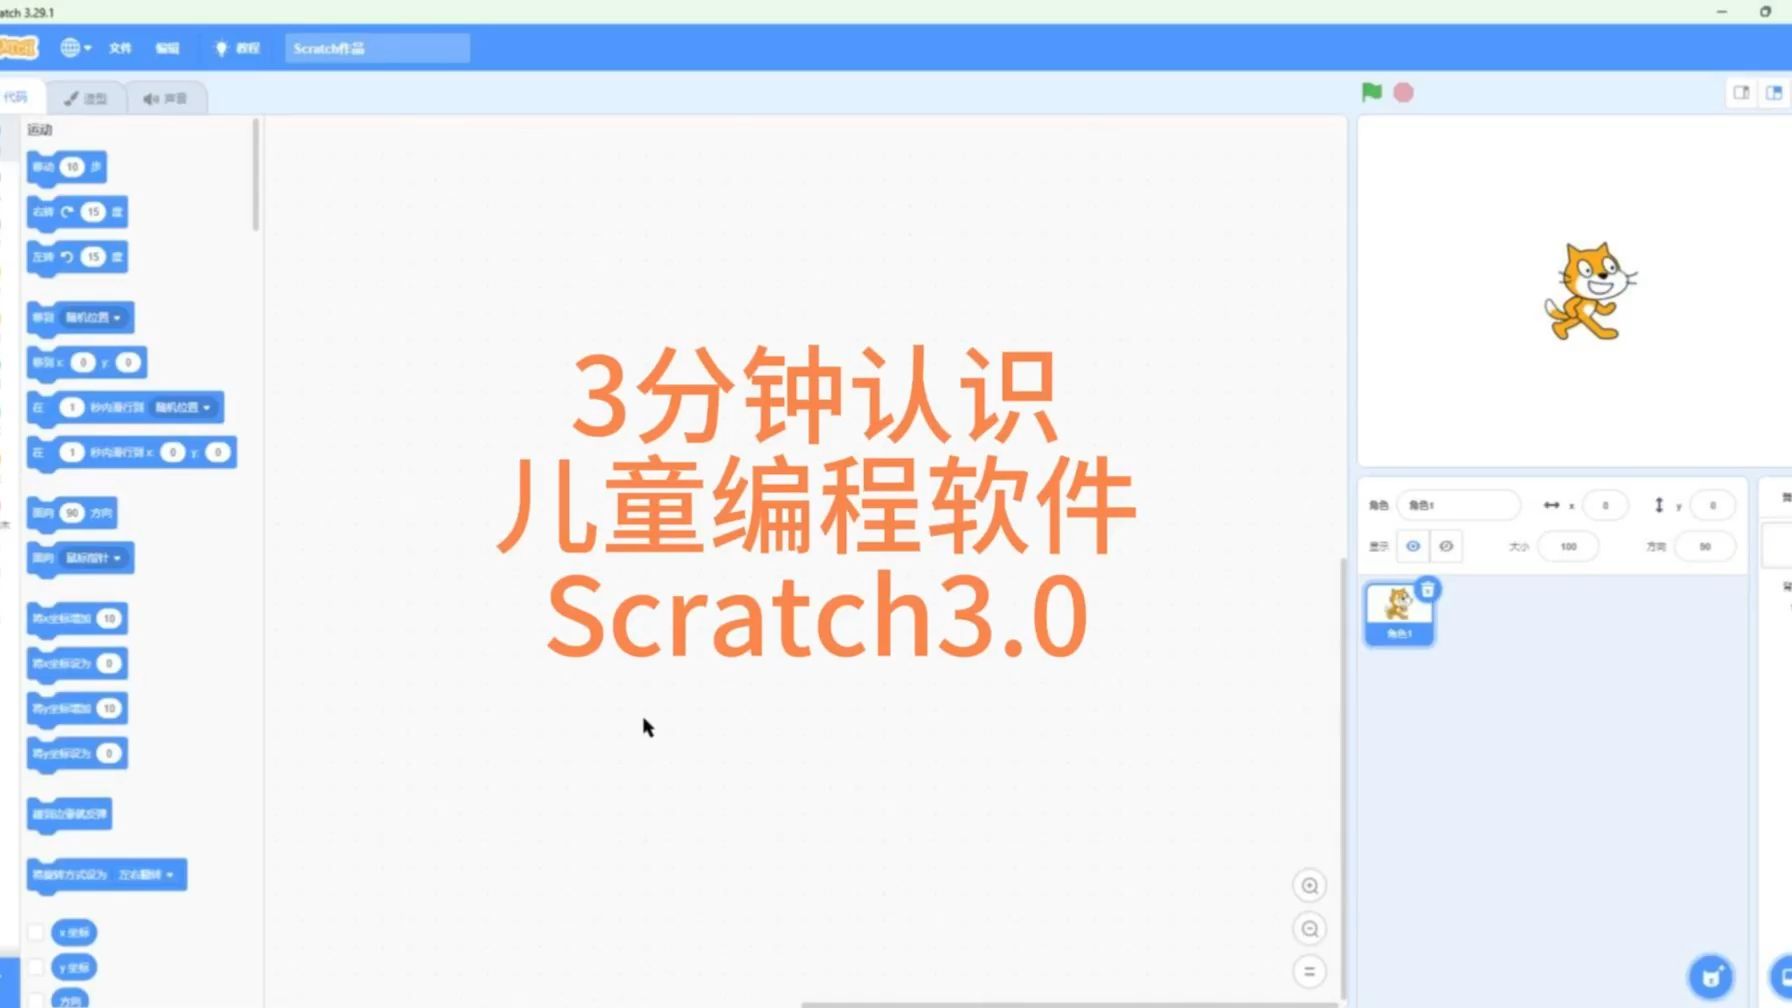The width and height of the screenshot is (1792, 1008).
Task: Click the Scratch logo in top bar
Action: click(18, 48)
